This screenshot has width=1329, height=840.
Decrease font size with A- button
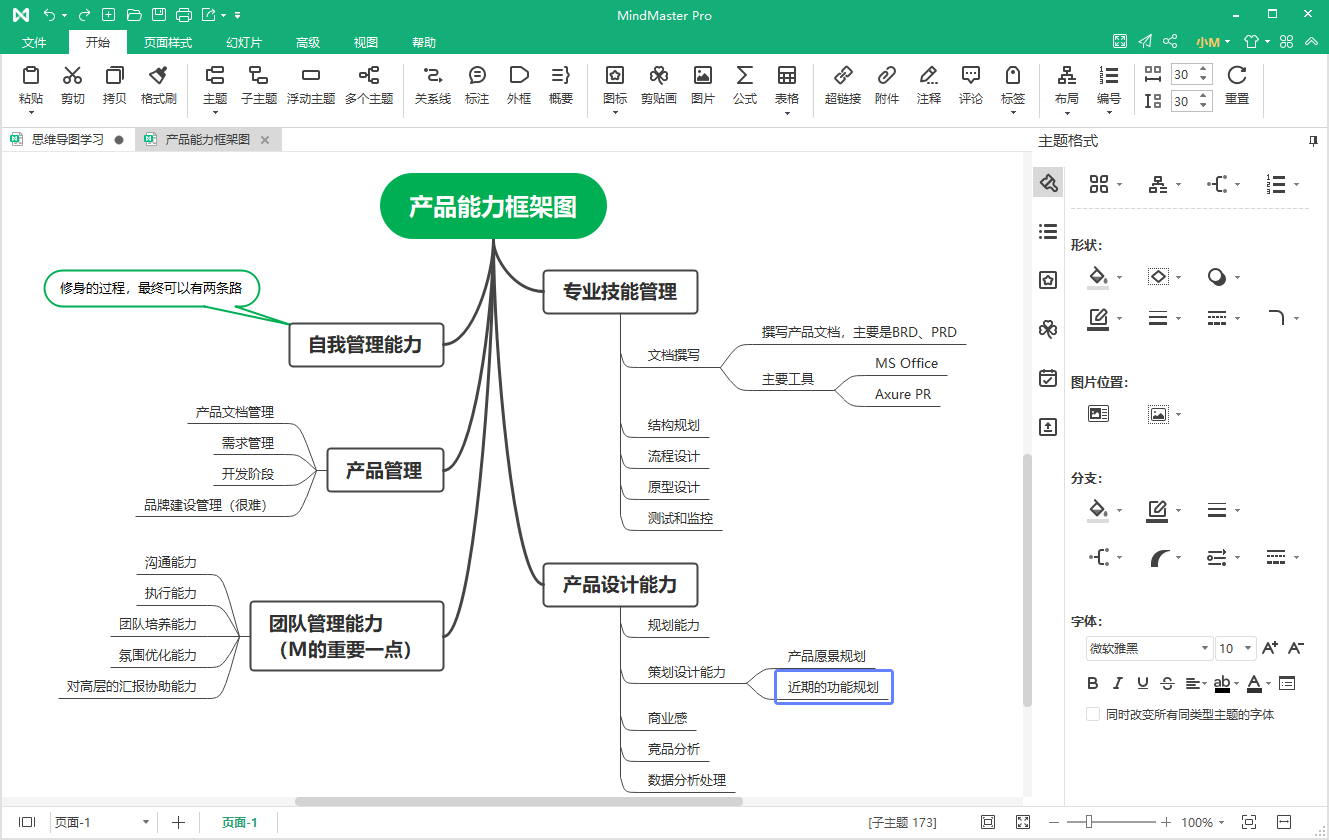click(x=1295, y=648)
